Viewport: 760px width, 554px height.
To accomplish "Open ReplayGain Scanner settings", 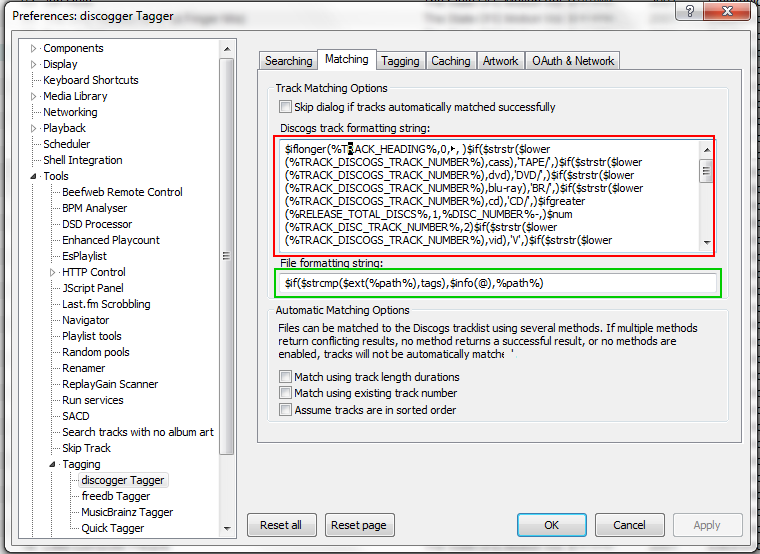I will point(110,384).
